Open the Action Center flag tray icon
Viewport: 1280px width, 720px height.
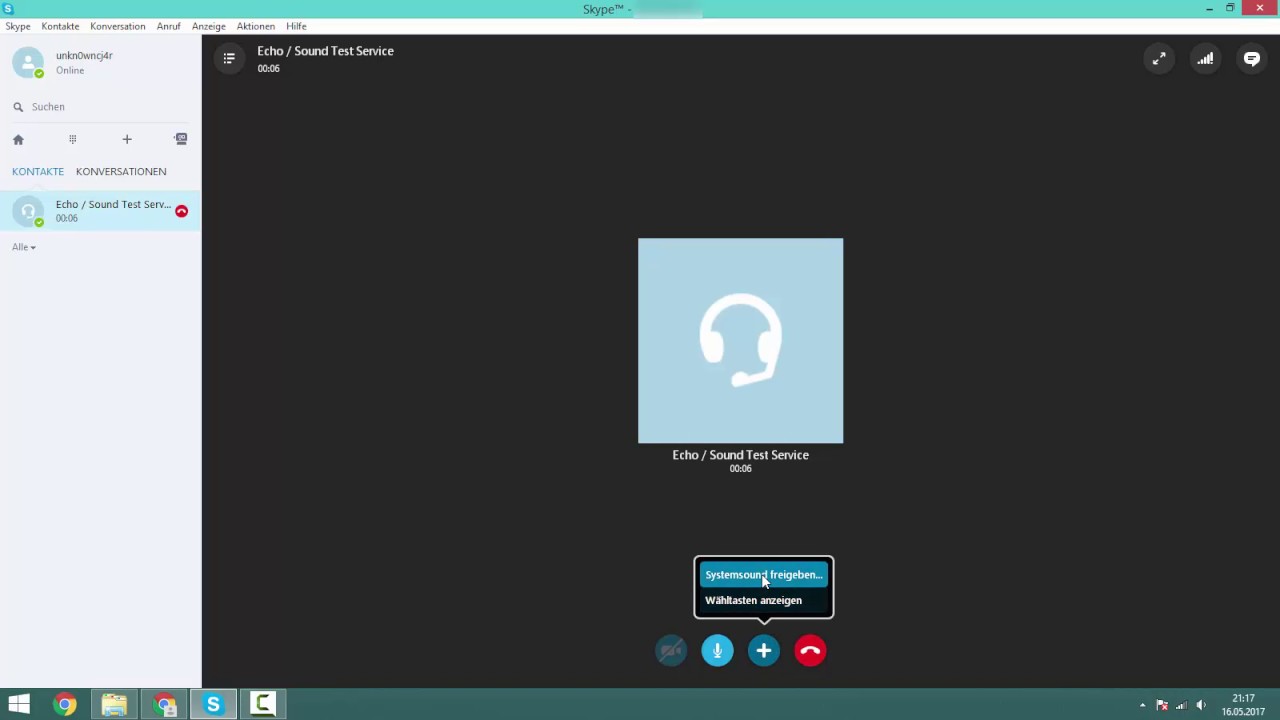click(1162, 705)
